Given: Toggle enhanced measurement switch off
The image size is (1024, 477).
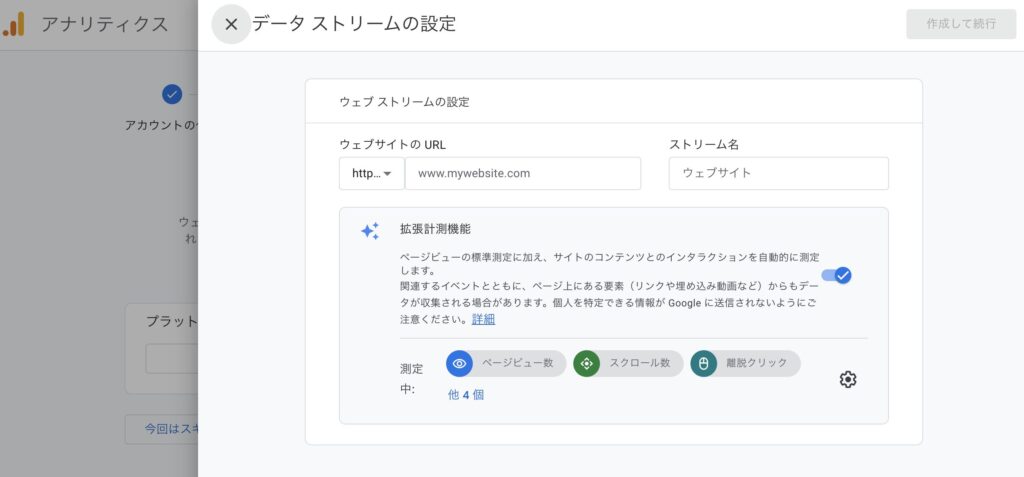Looking at the screenshot, I should [837, 275].
